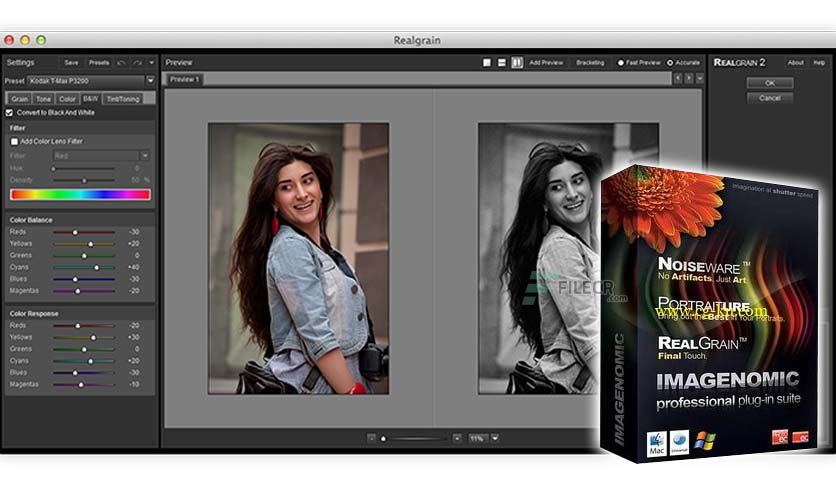Click the lens filter Density slider
The width and height of the screenshot is (836, 484).
click(x=84, y=181)
